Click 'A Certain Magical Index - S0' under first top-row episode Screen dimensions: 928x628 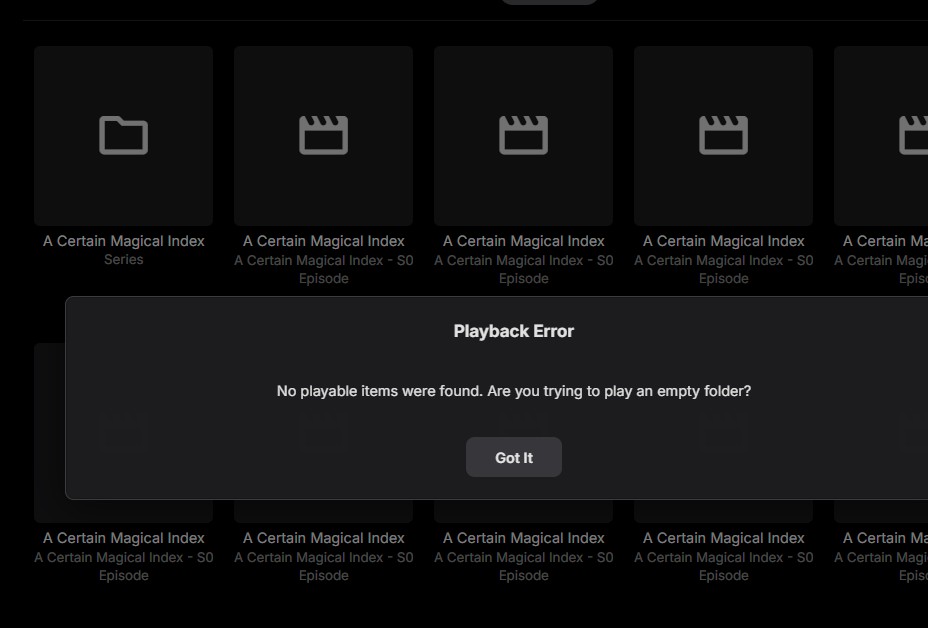pos(323,260)
